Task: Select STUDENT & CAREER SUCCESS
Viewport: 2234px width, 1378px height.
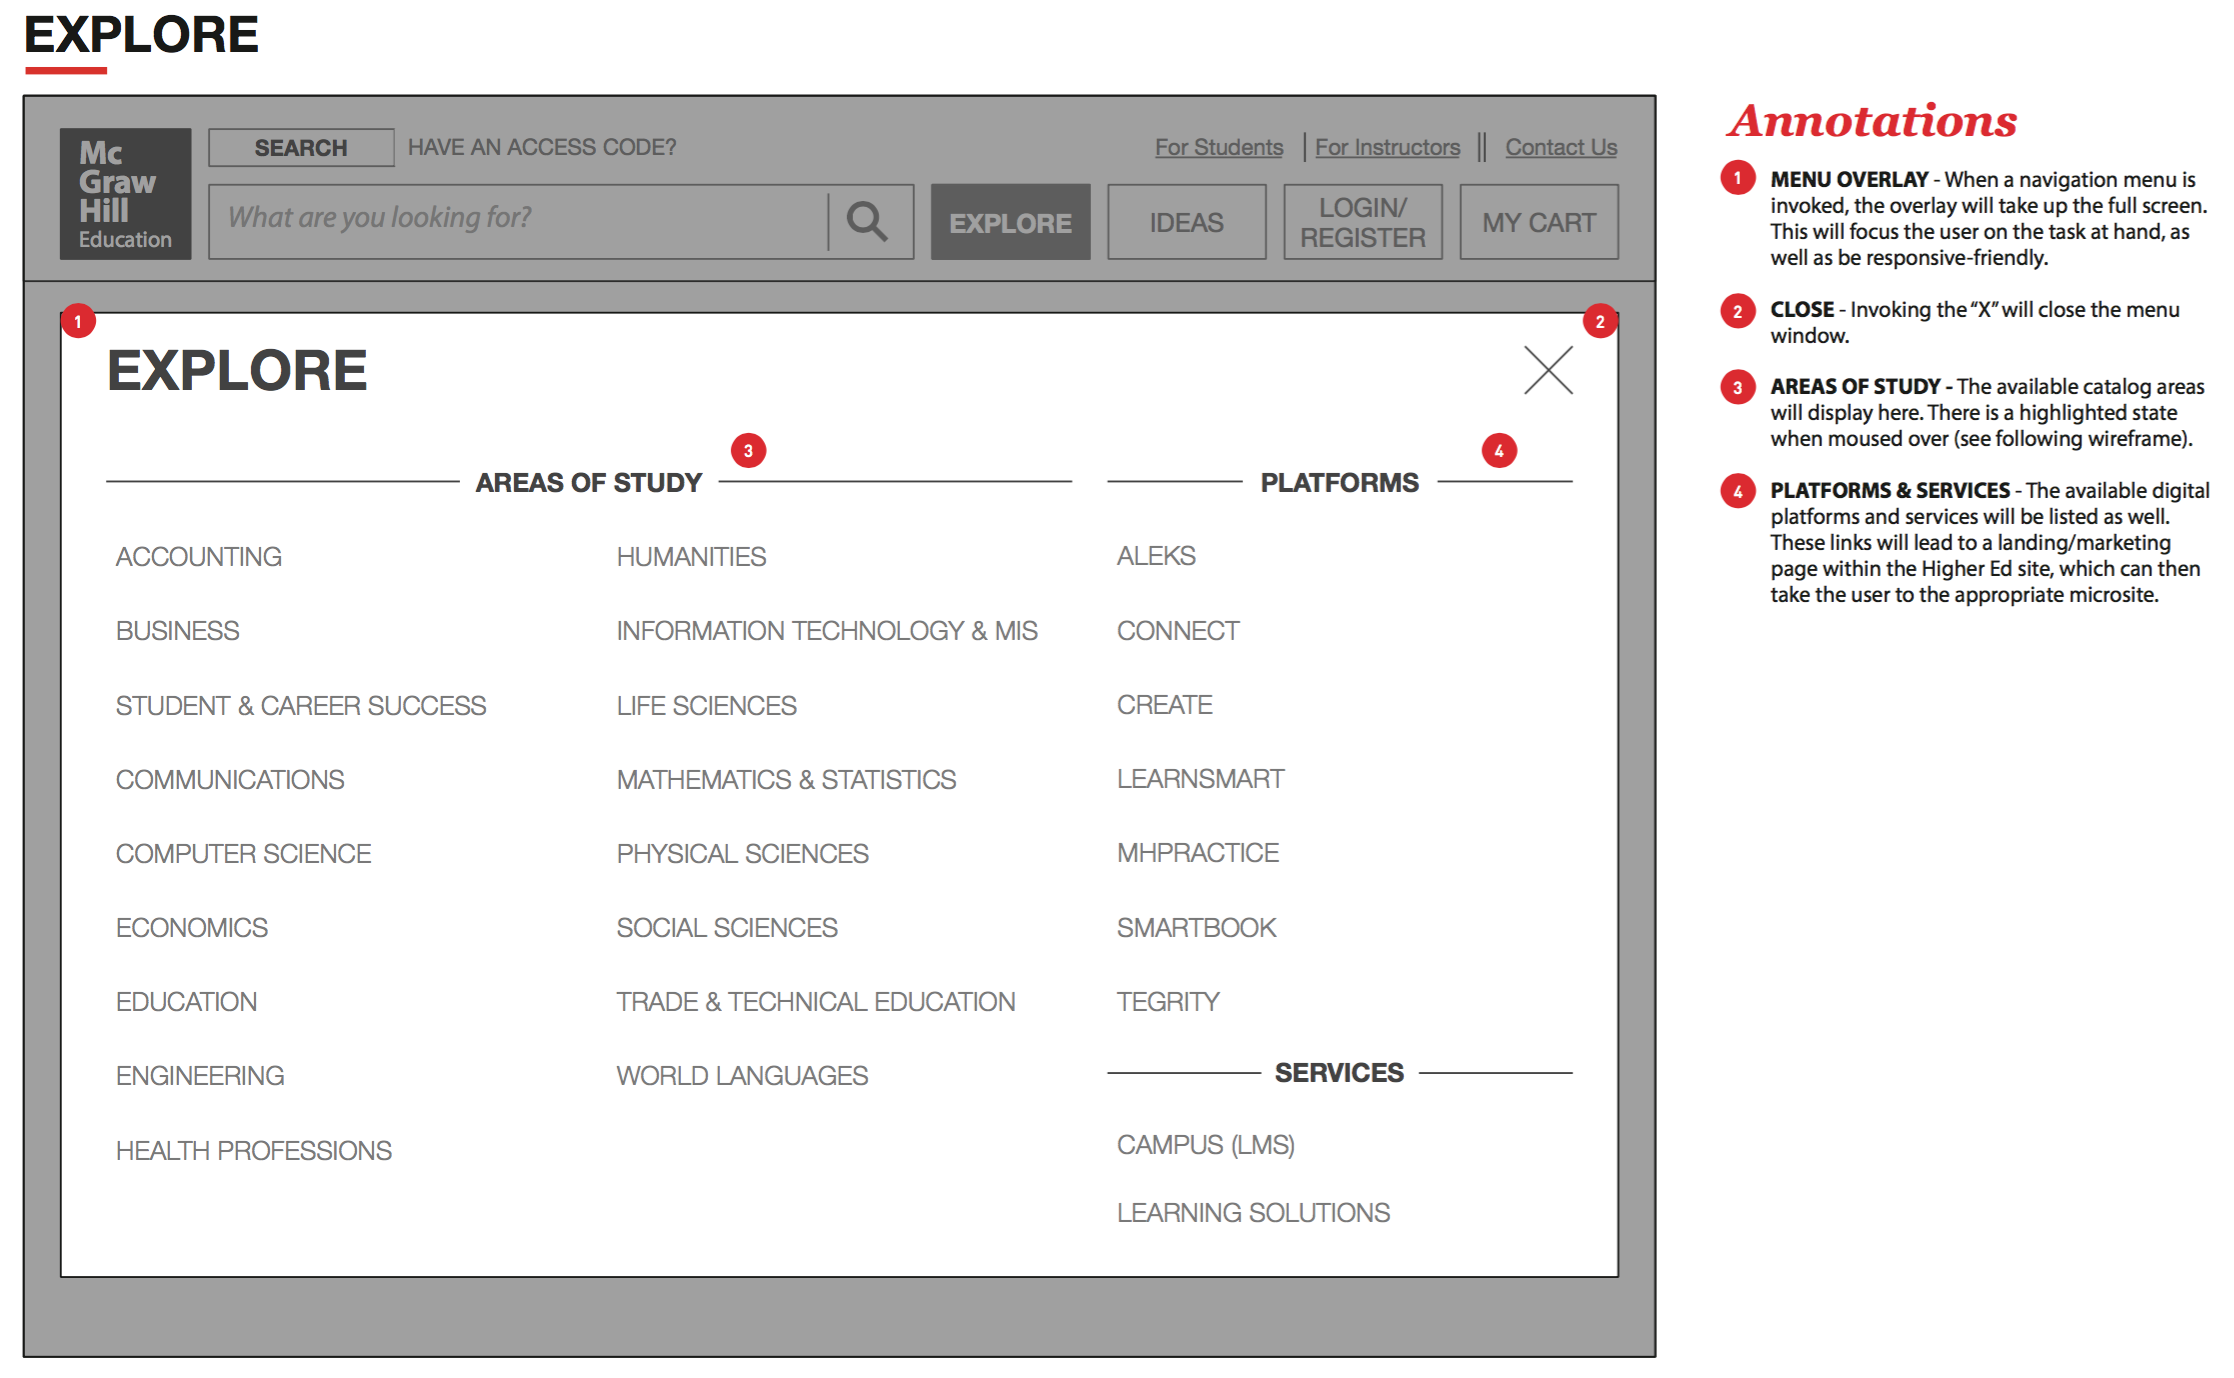Action: 301,705
